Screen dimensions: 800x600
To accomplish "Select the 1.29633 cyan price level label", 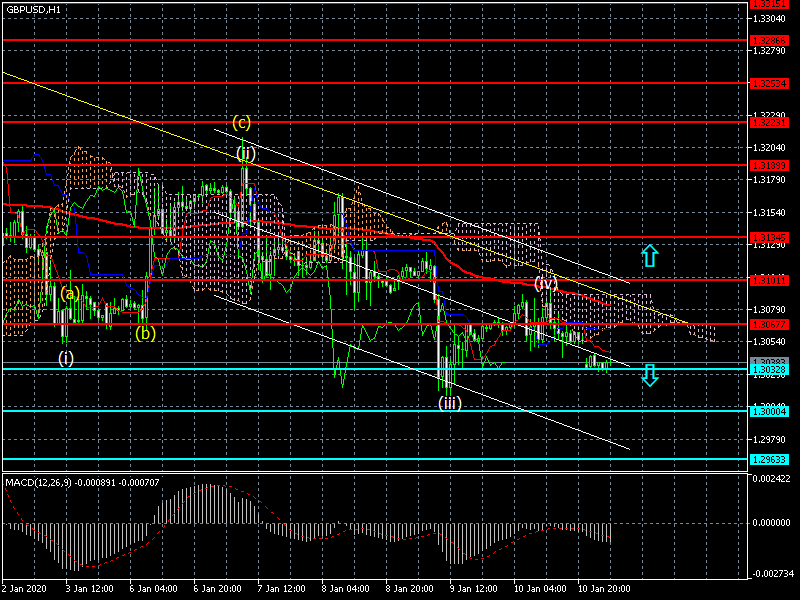I will tap(769, 460).
